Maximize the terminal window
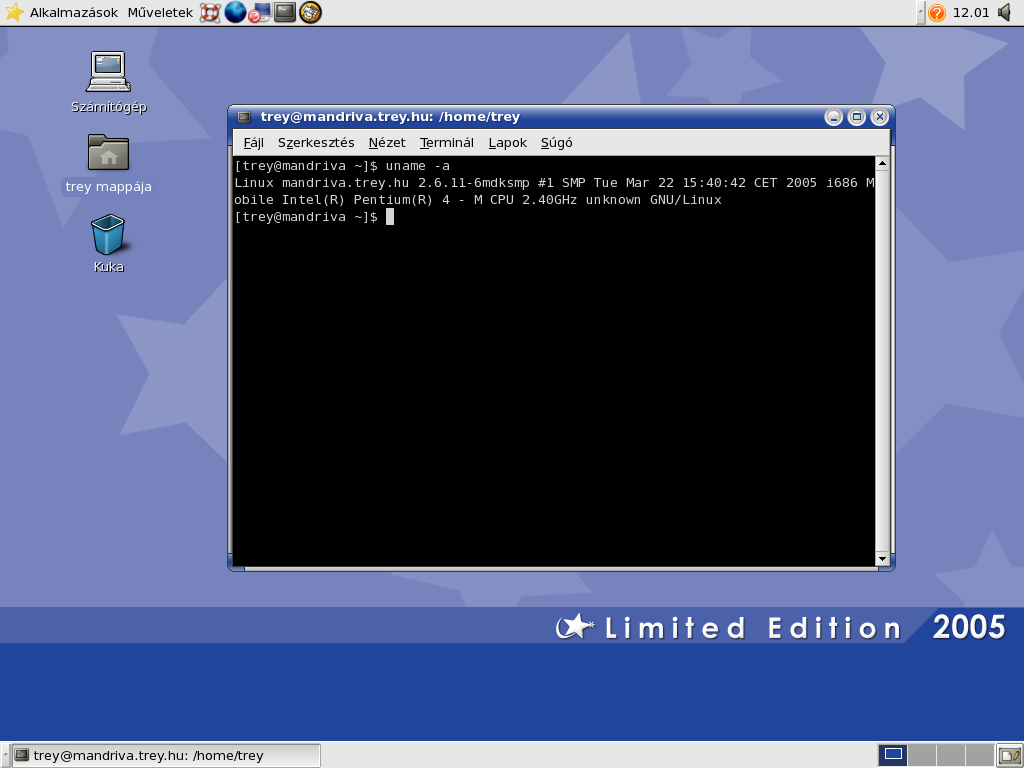 (856, 117)
